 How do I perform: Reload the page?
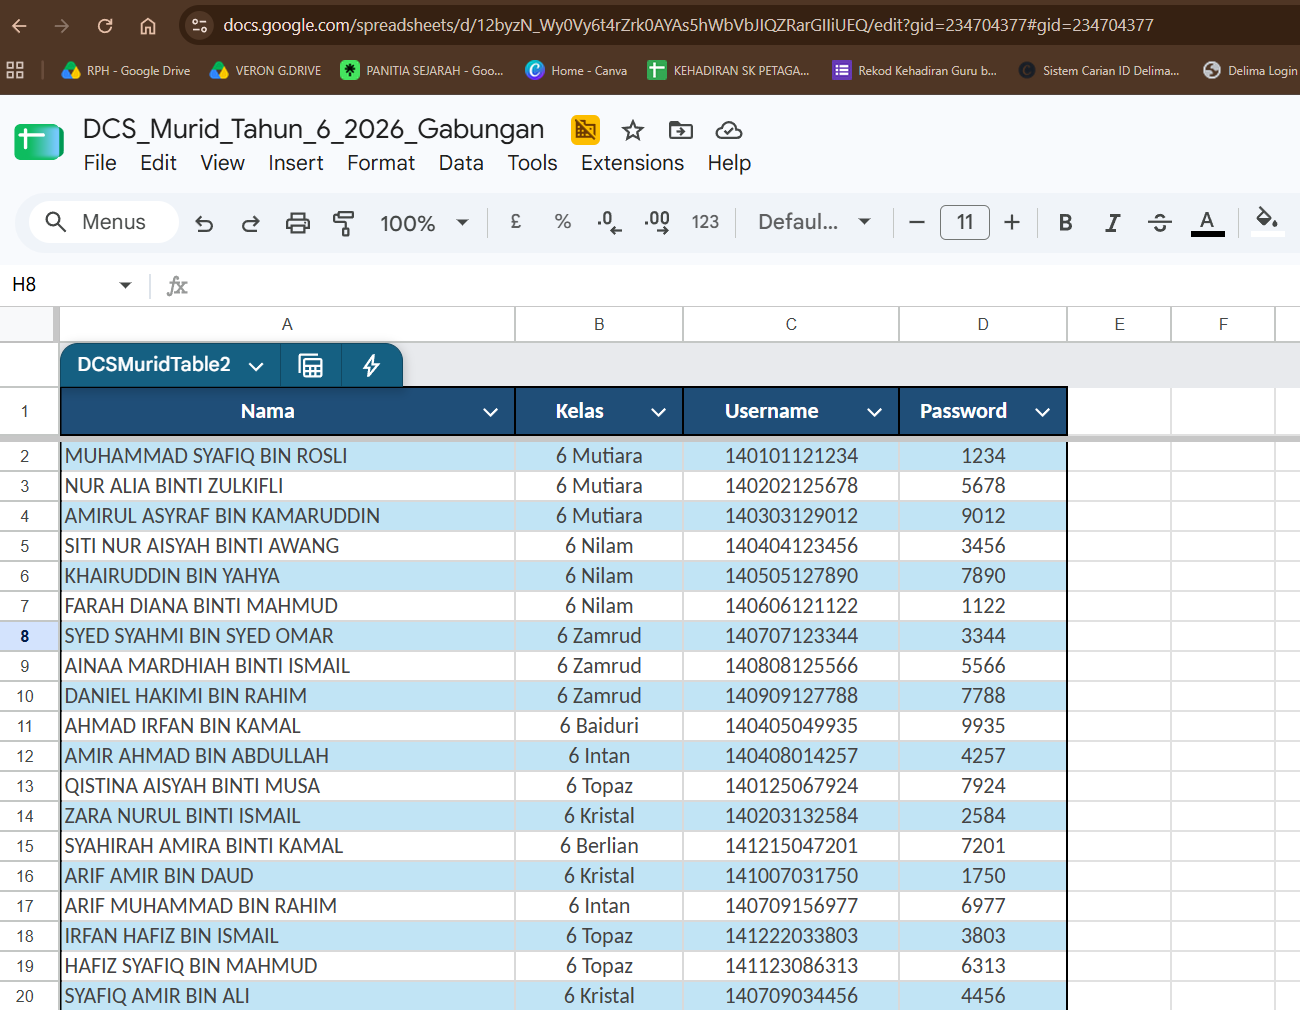[x=105, y=26]
